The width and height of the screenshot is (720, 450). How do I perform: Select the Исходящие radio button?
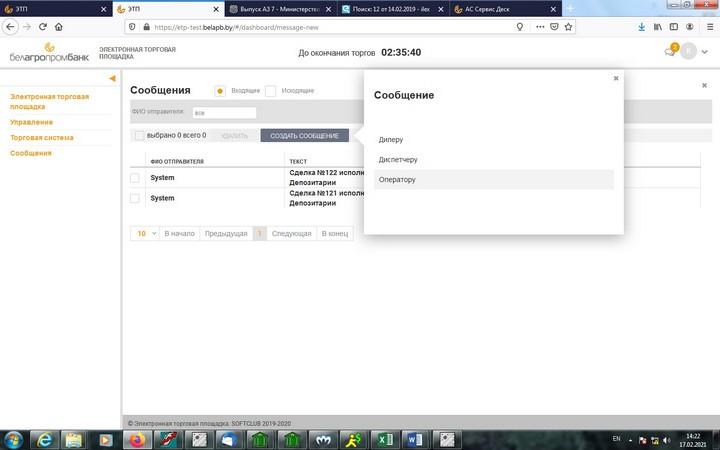pos(270,91)
